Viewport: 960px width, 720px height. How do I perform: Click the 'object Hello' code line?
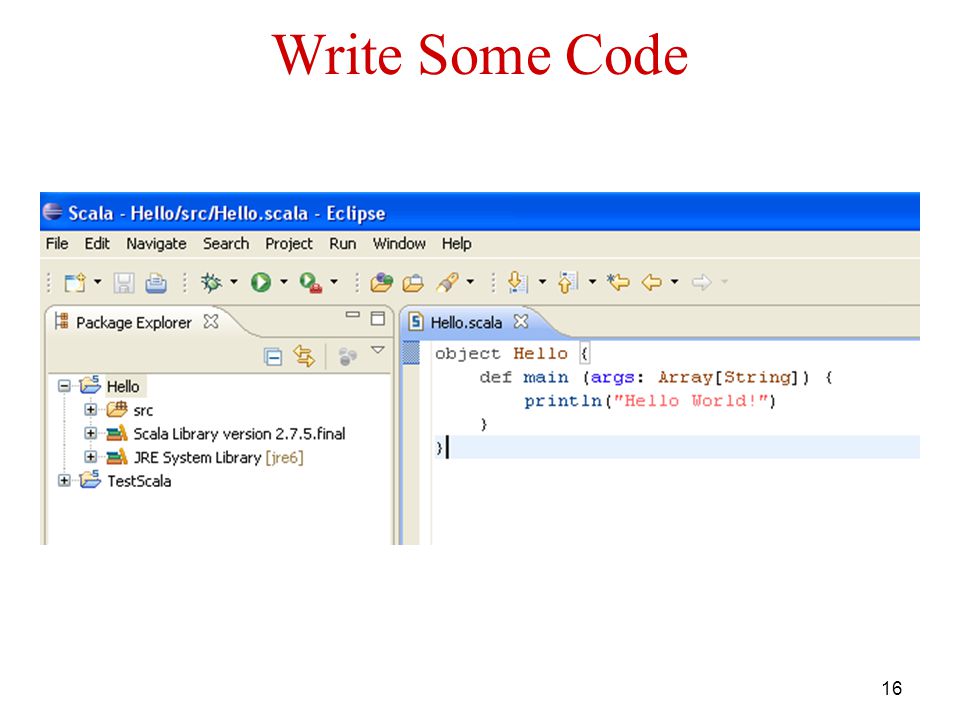point(512,354)
